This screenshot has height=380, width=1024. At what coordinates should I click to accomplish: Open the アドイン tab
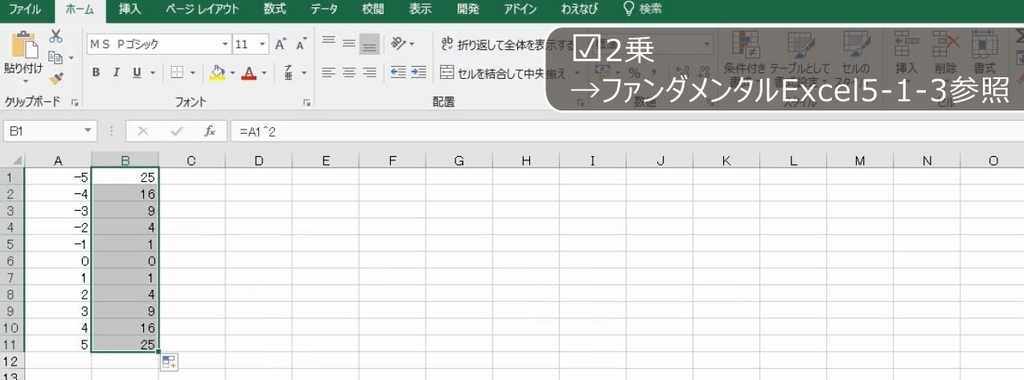(520, 9)
